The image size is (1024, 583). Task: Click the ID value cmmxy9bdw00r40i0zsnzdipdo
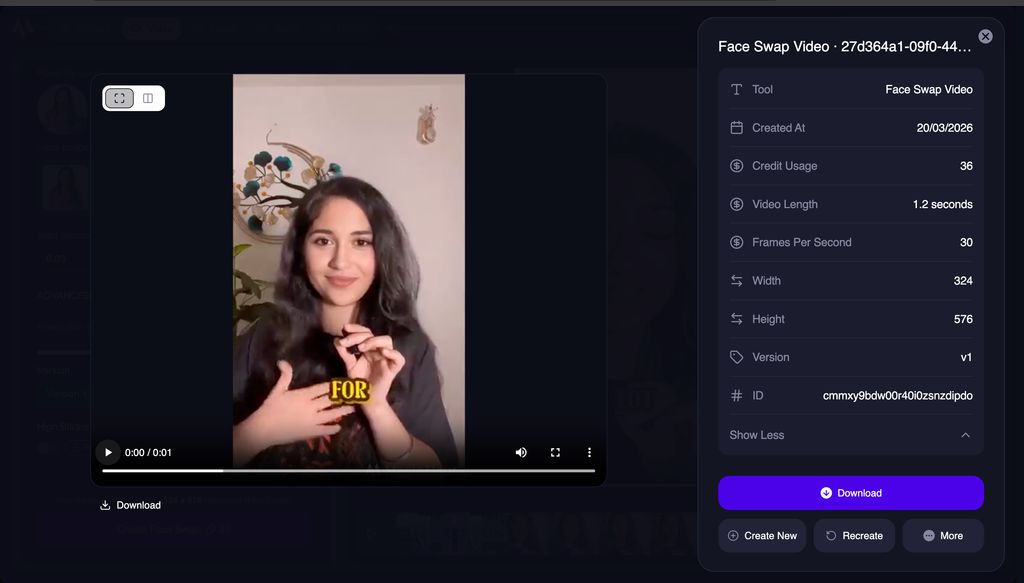(897, 396)
